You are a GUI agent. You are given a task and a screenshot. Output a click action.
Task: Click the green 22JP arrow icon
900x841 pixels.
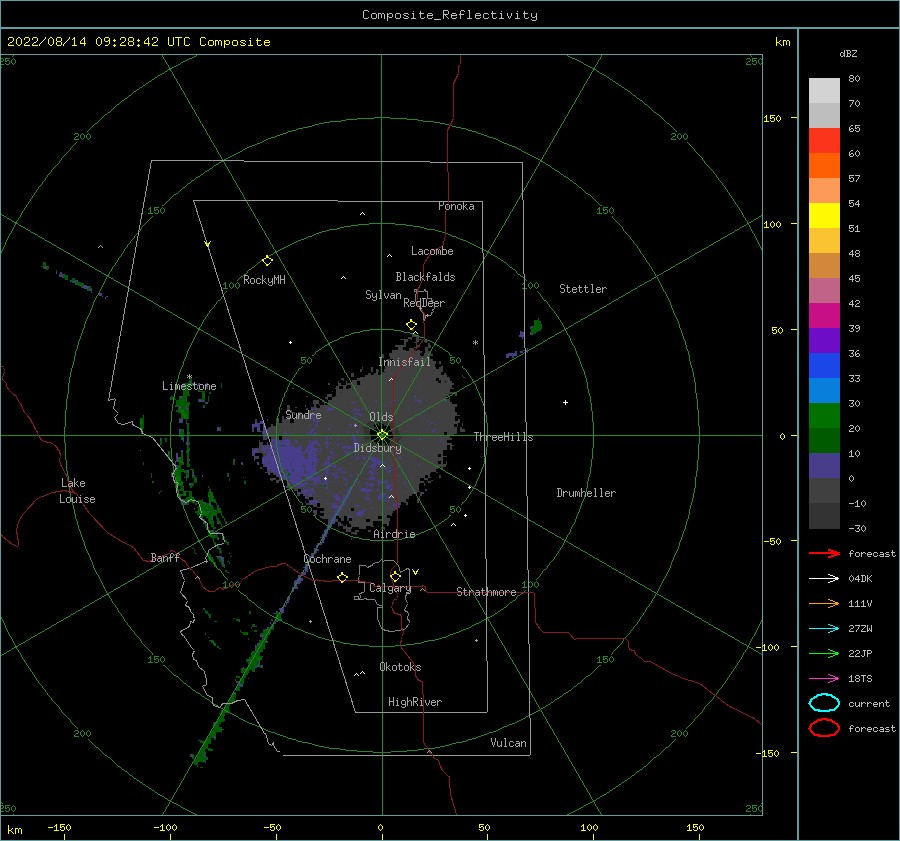click(x=824, y=653)
